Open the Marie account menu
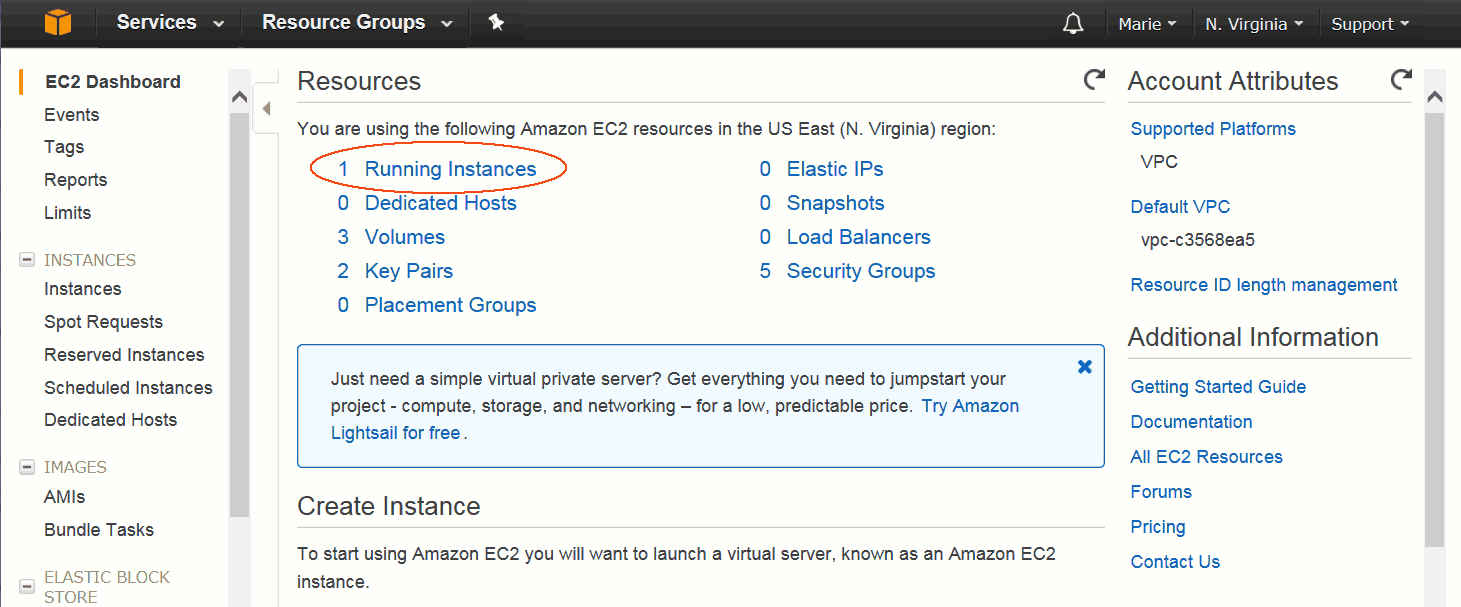This screenshot has height=607, width=1461. tap(1147, 24)
